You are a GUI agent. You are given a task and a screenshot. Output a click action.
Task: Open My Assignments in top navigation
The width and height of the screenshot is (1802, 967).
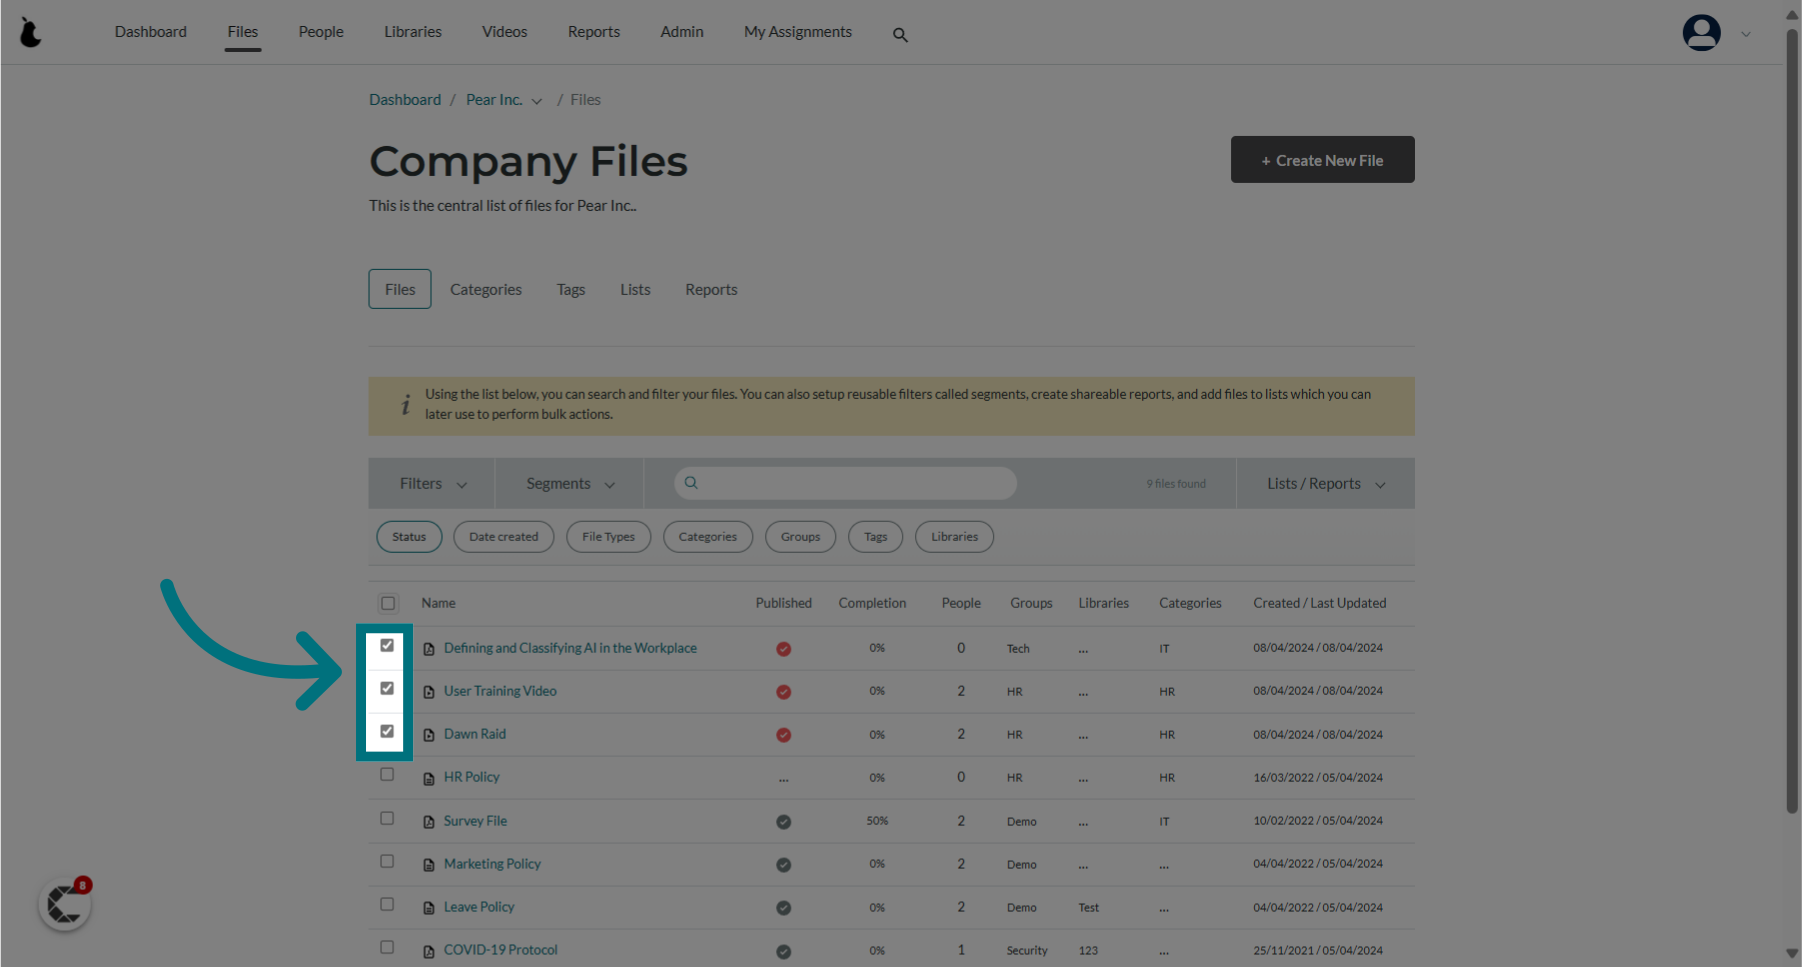click(798, 32)
